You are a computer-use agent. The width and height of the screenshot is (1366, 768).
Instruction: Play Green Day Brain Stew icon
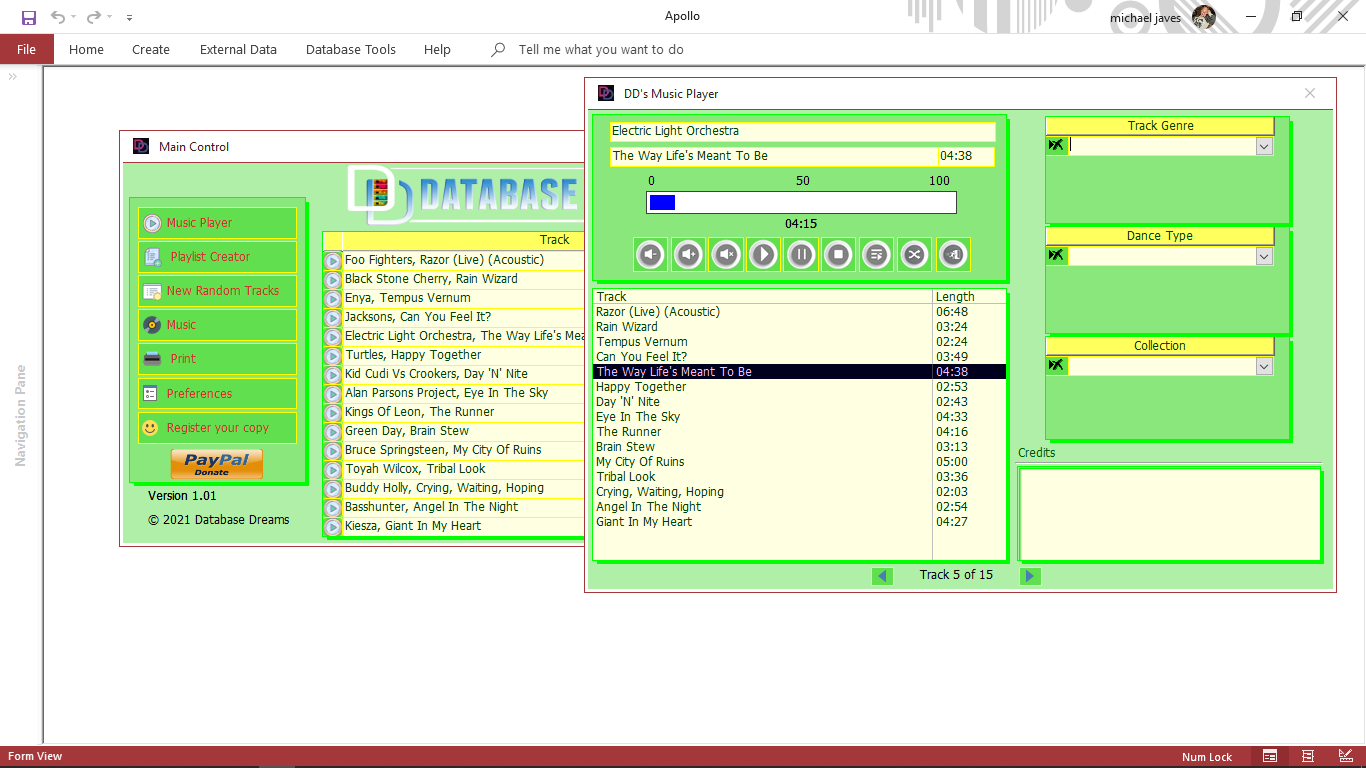333,431
